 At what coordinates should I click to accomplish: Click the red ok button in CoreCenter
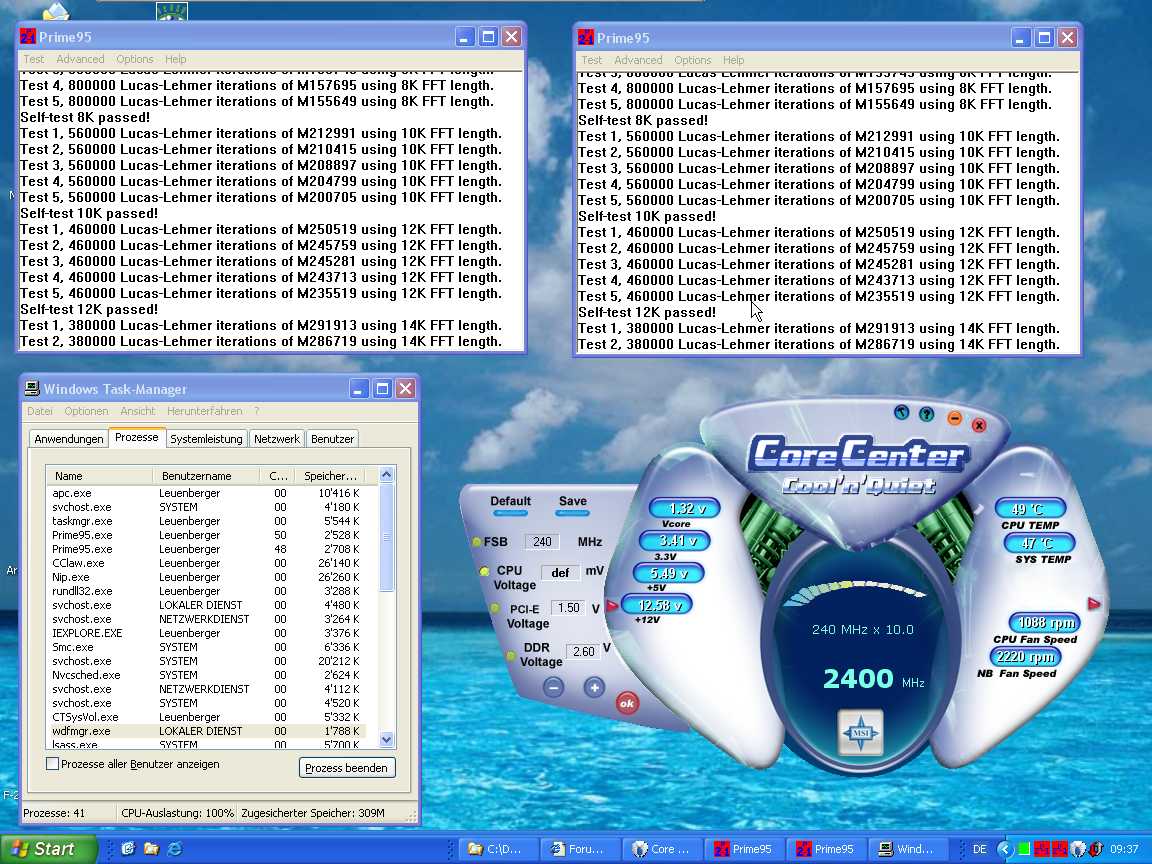click(x=627, y=703)
